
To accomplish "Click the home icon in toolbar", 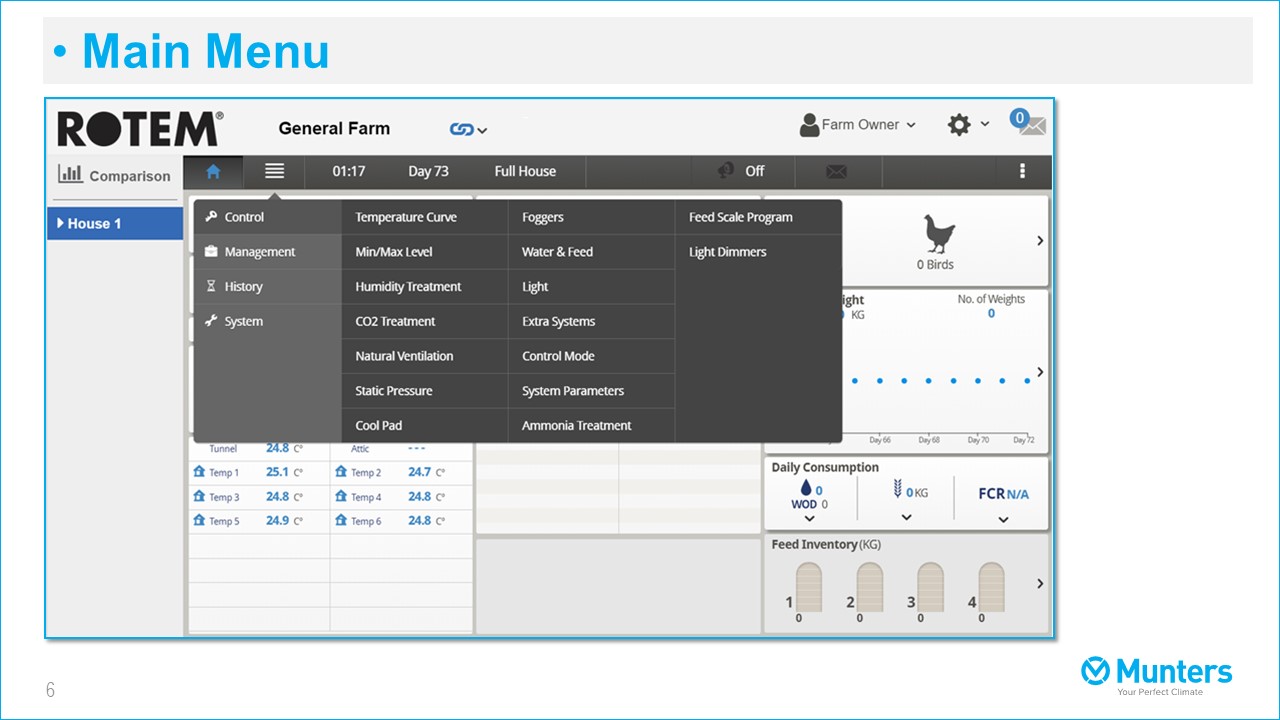I will click(213, 171).
